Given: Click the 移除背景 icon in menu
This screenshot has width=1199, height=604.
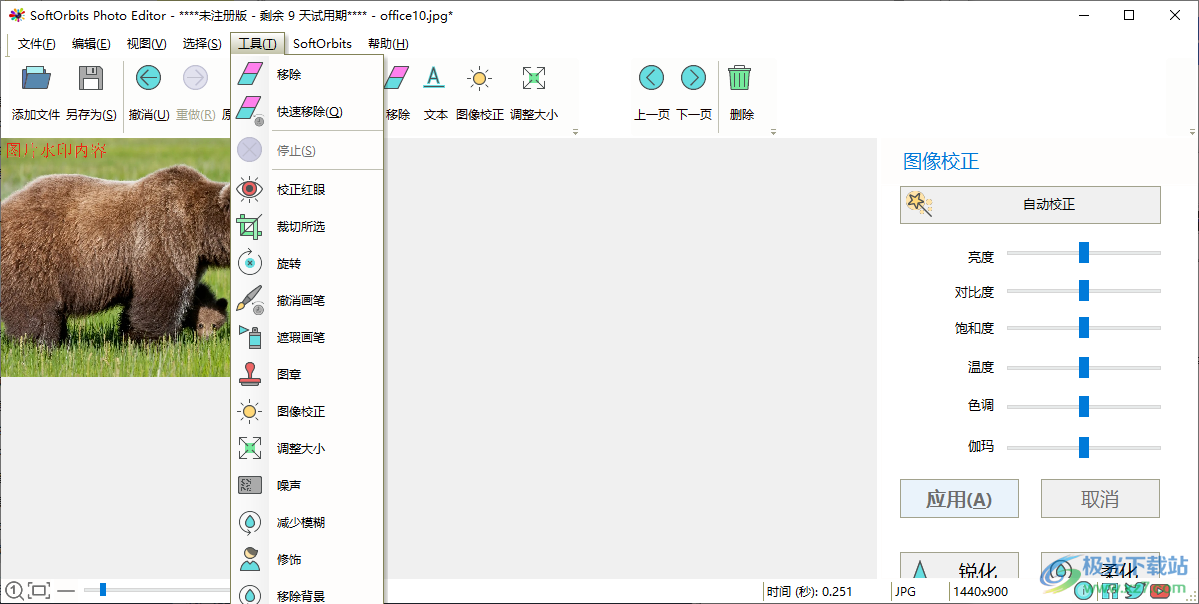Looking at the screenshot, I should tap(250, 595).
